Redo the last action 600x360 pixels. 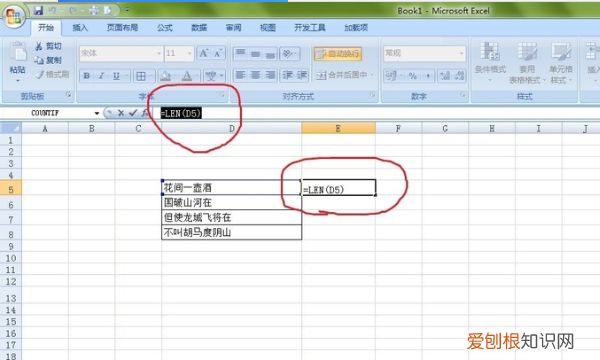pyautogui.click(x=73, y=10)
